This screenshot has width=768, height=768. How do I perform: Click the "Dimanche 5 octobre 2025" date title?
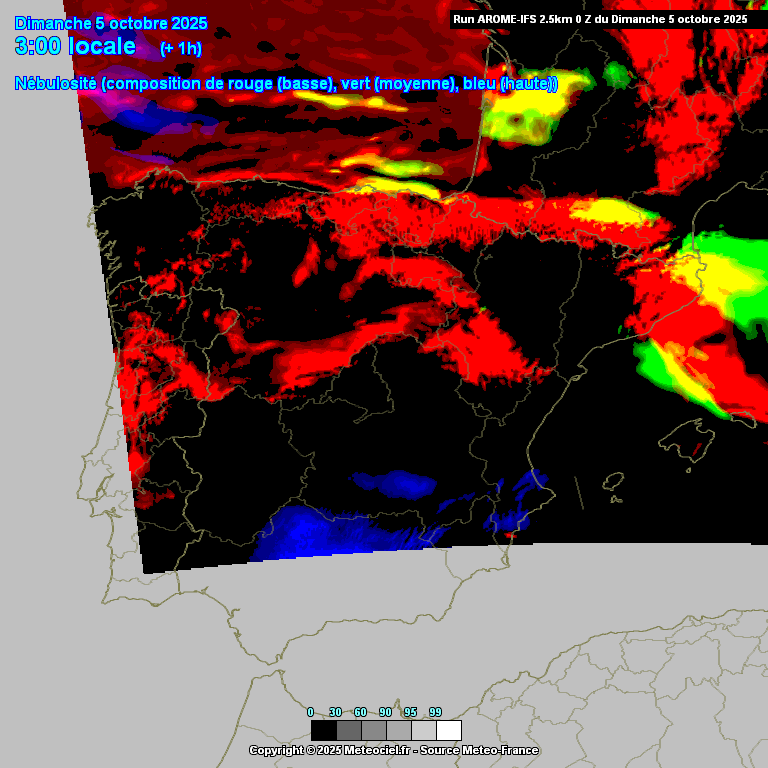click(111, 23)
